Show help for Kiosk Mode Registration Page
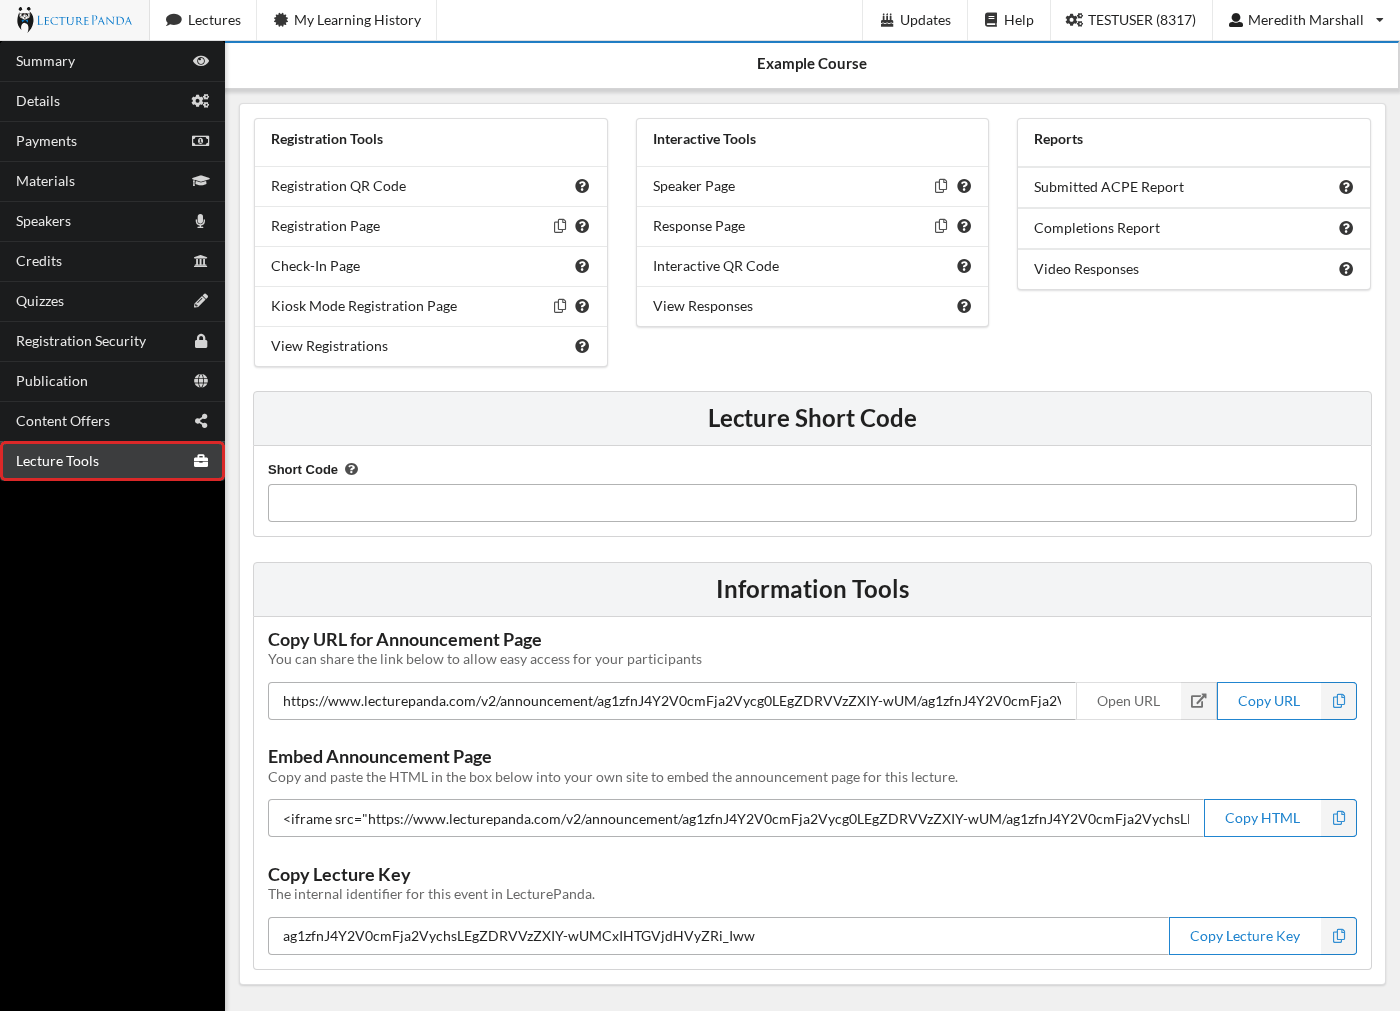 [582, 306]
